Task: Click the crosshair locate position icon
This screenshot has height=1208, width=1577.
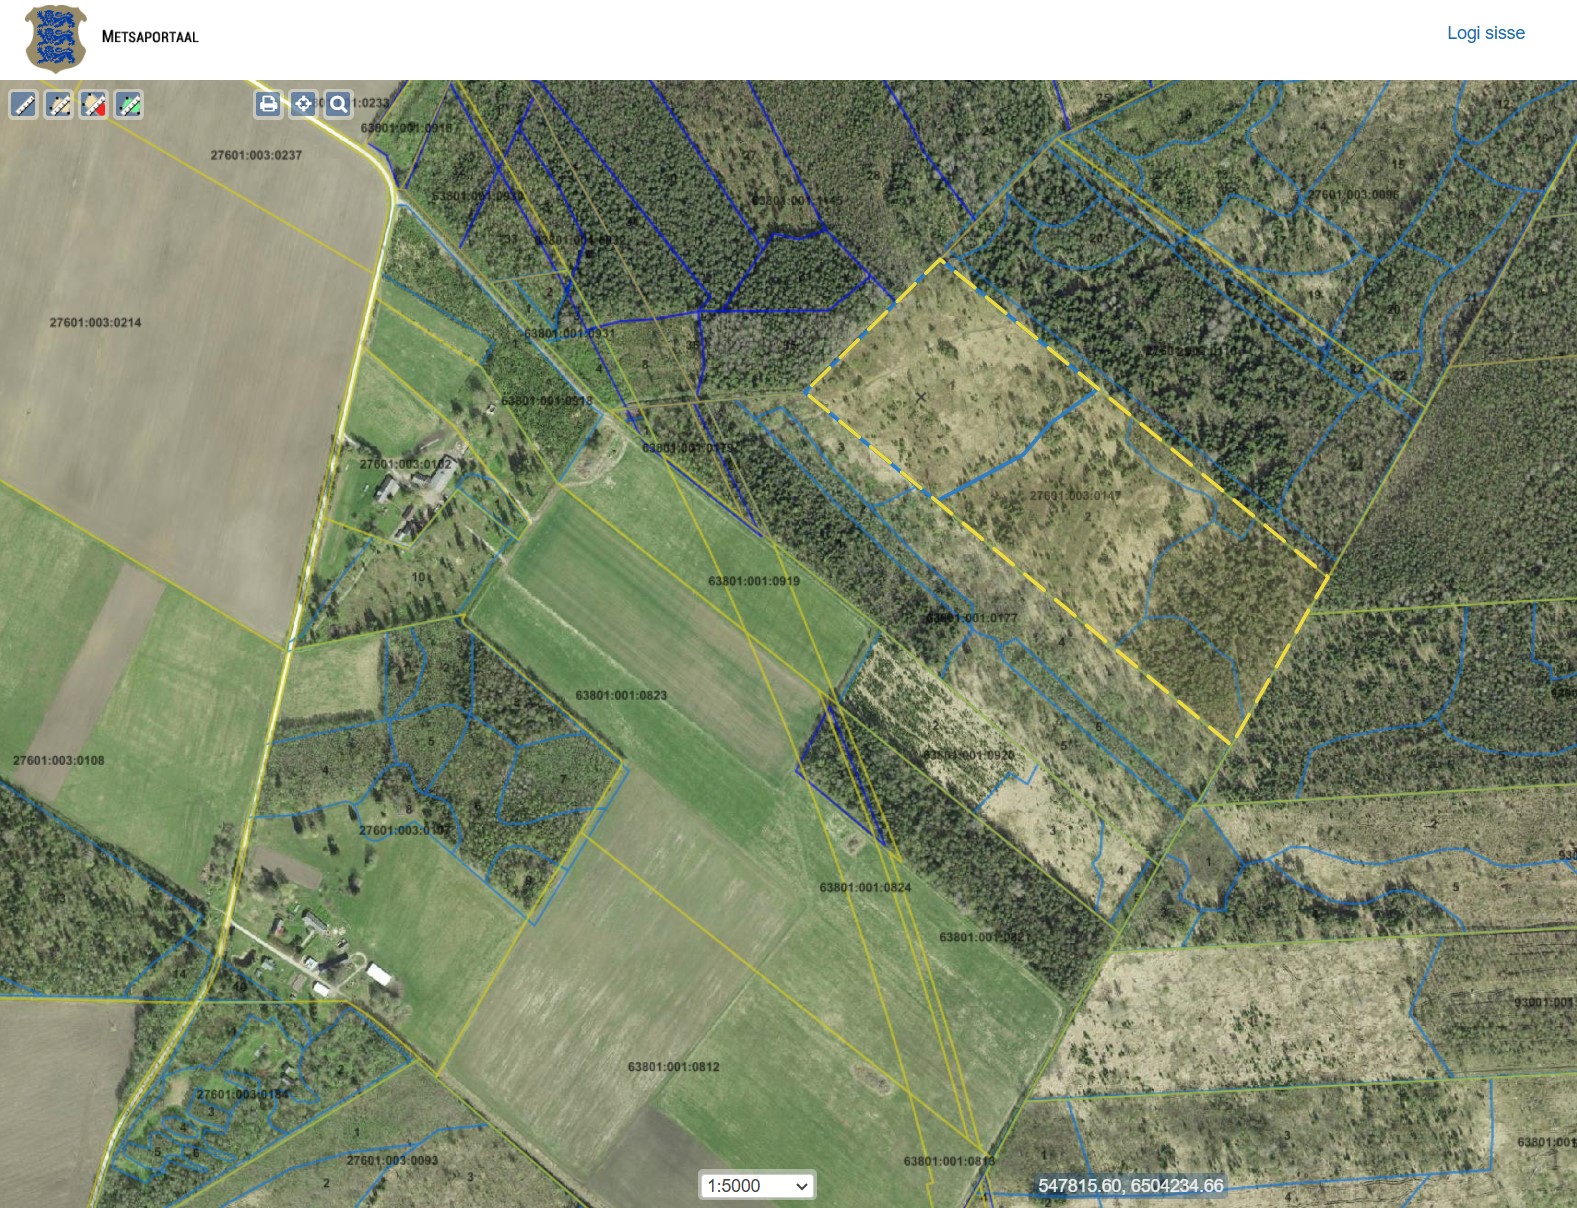Action: point(303,104)
